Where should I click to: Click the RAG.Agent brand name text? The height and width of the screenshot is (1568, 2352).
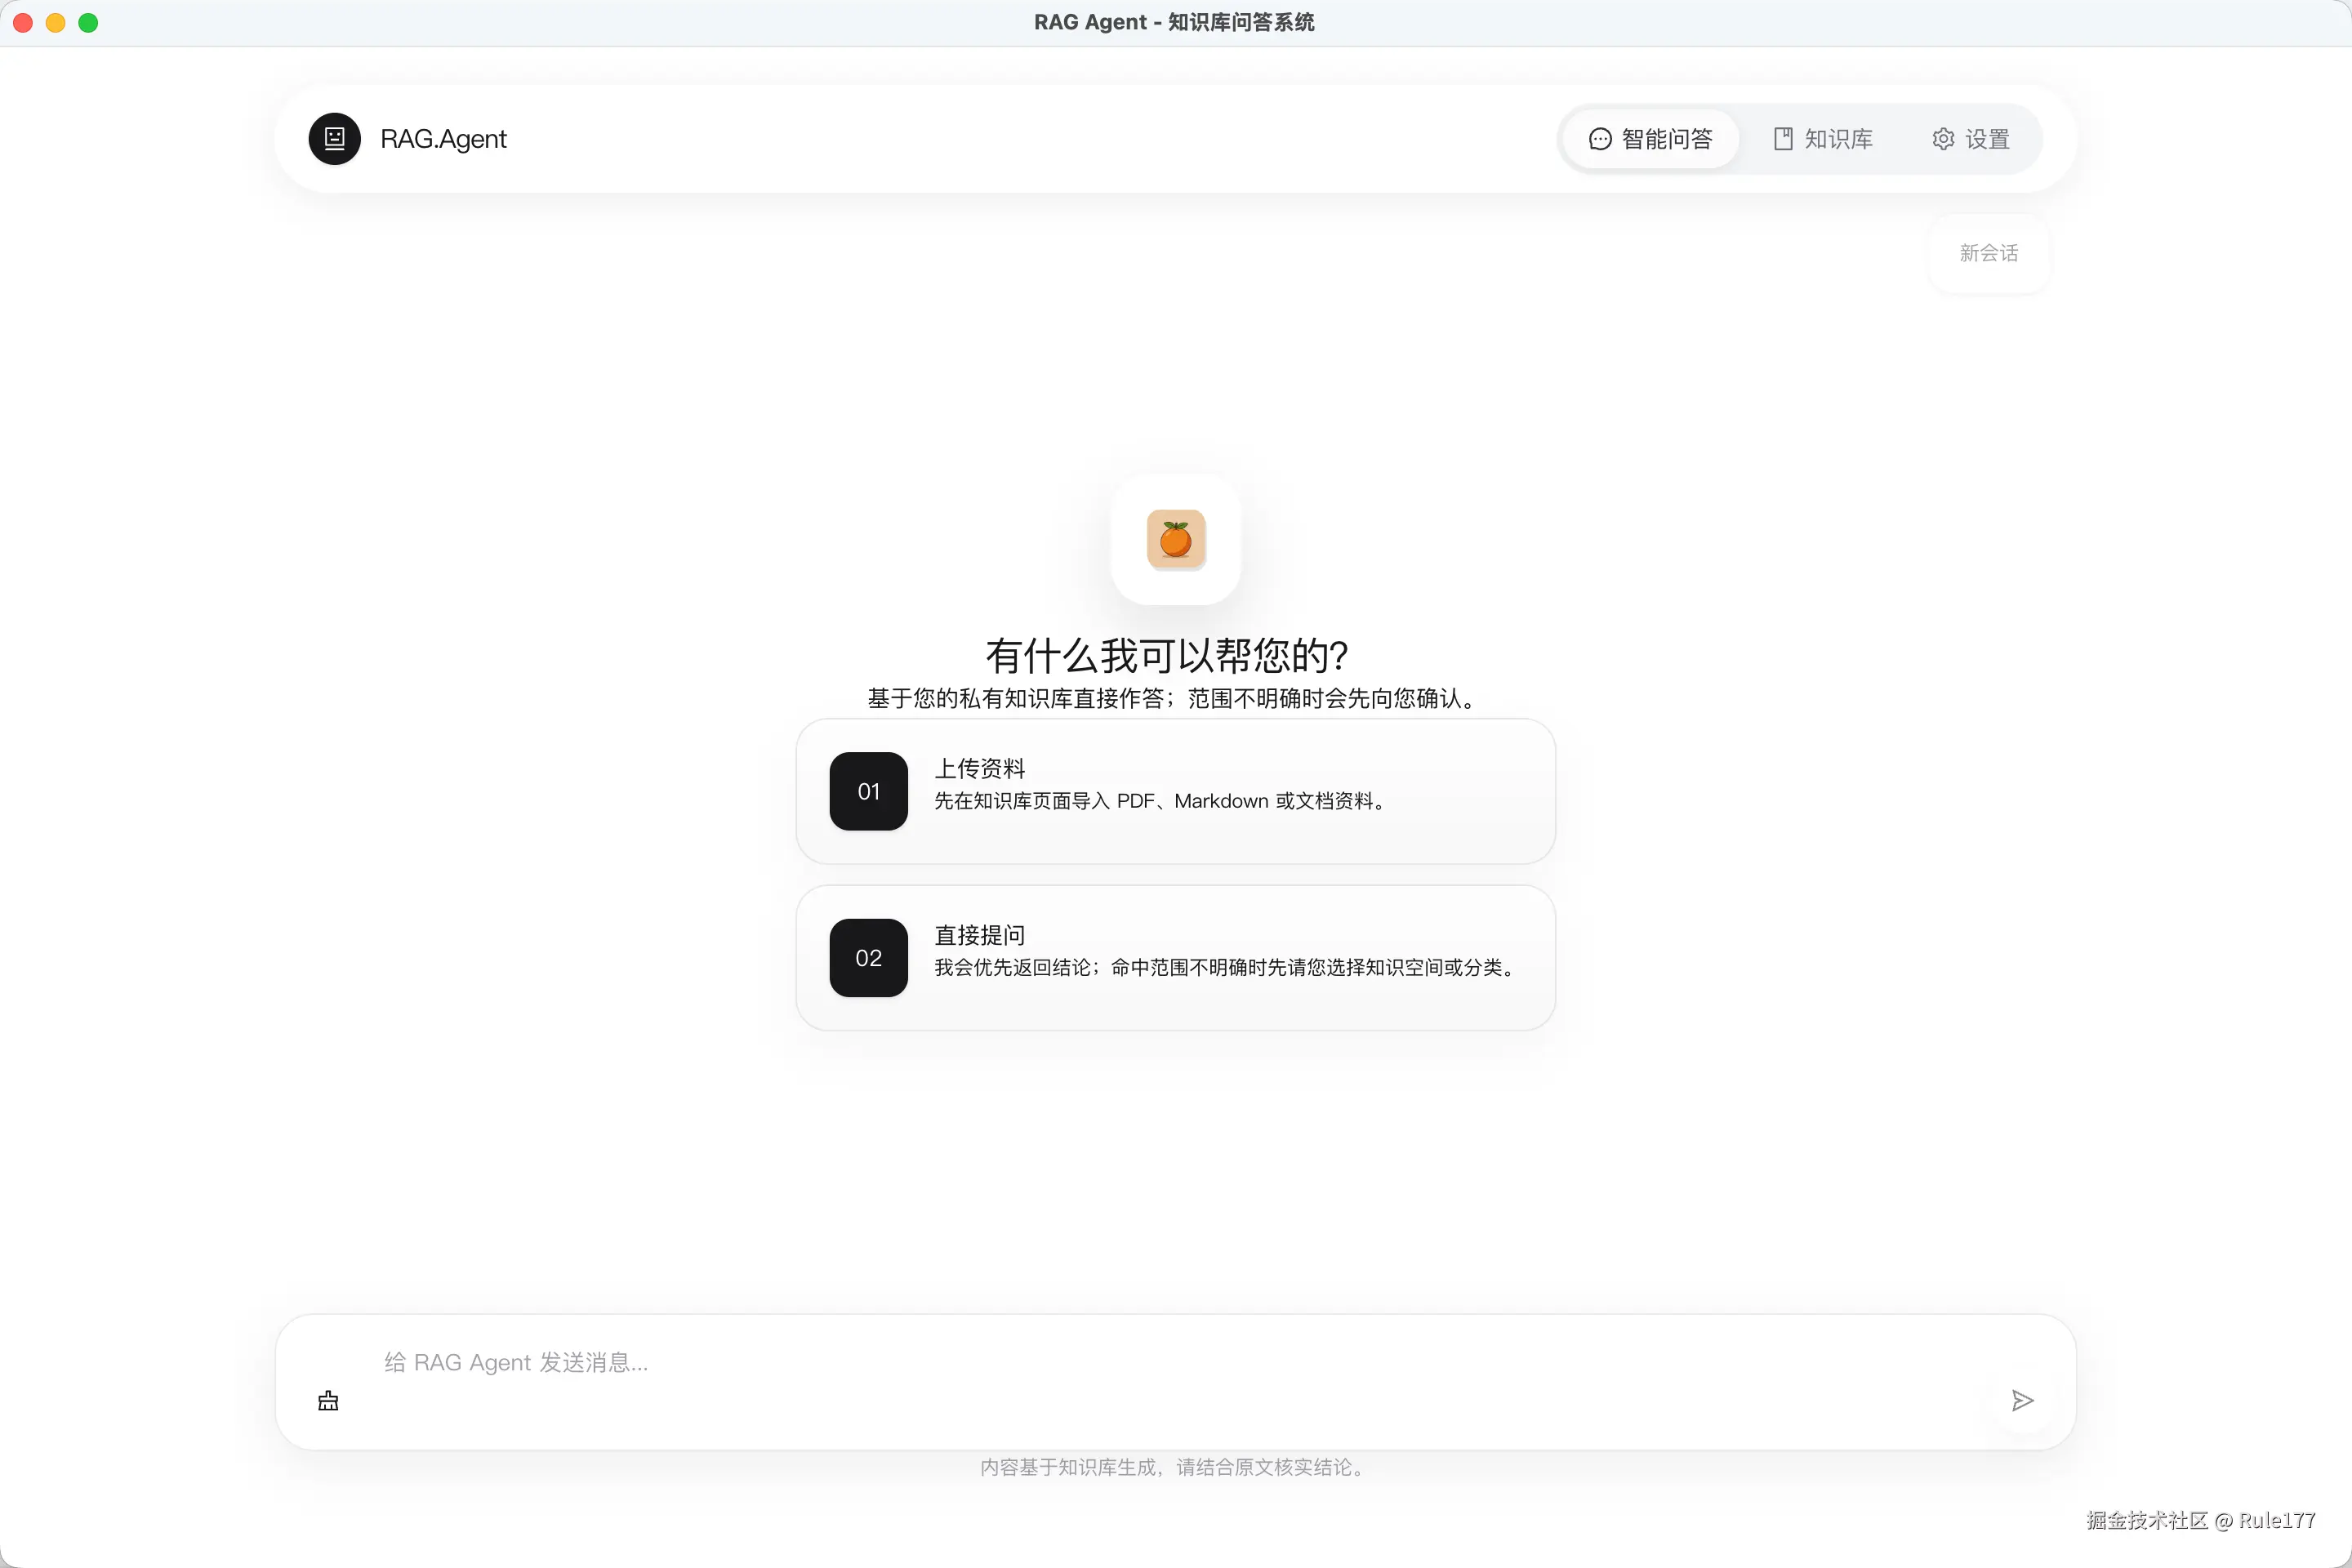443,139
